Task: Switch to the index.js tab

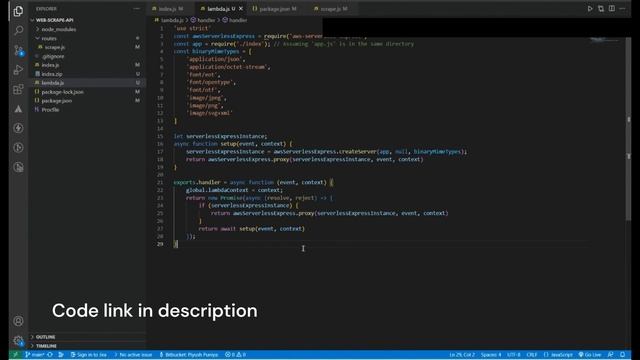Action: pyautogui.click(x=168, y=9)
